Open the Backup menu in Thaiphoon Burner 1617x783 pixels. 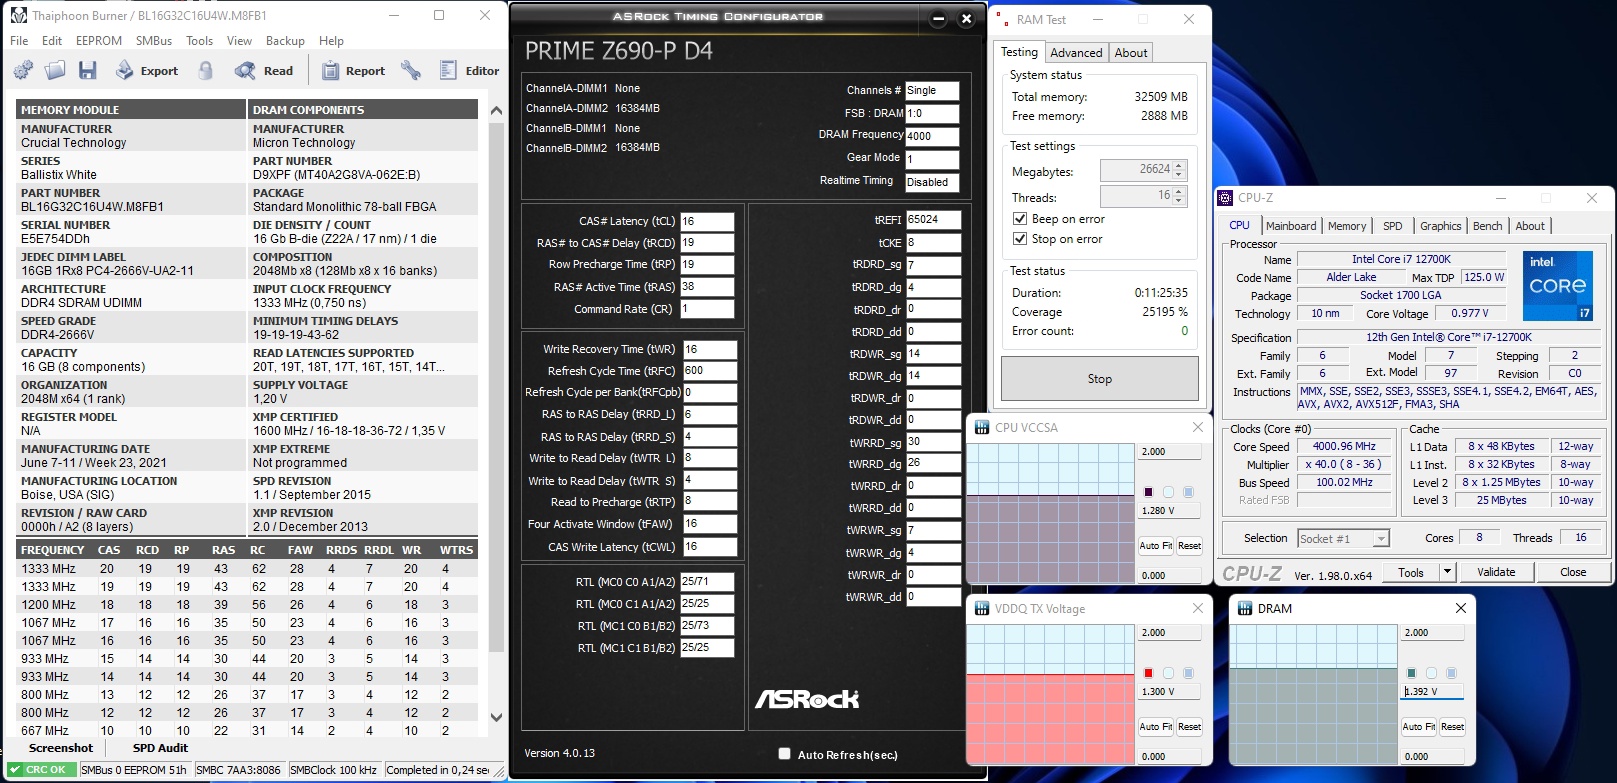tap(285, 41)
